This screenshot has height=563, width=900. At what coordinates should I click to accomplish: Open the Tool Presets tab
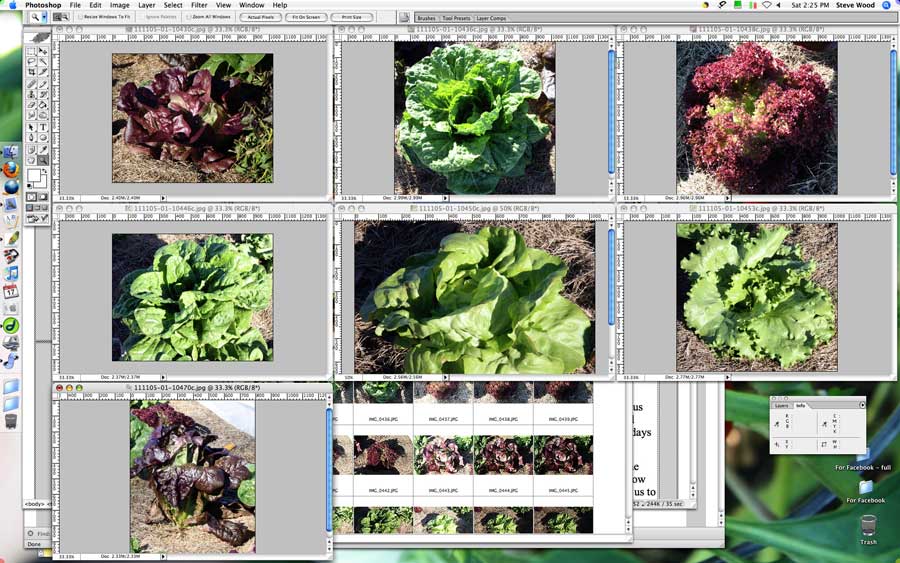456,18
